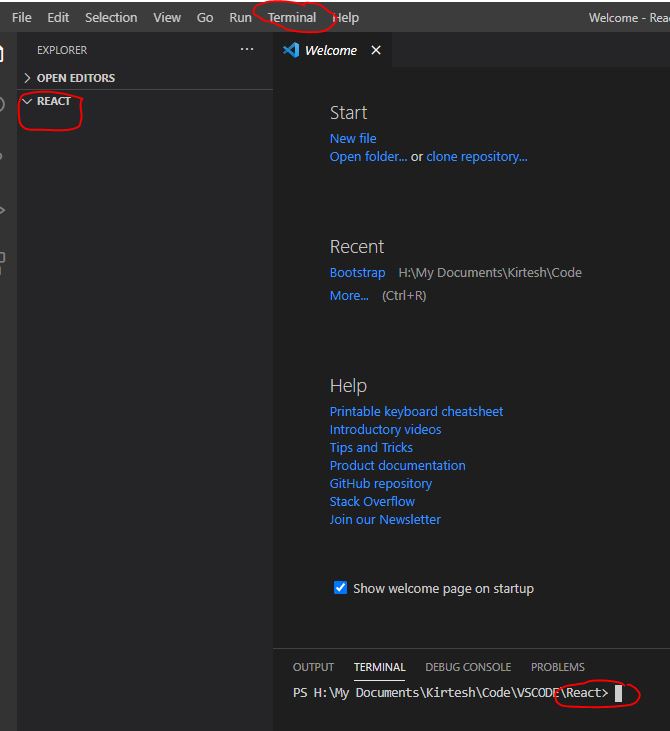Switch to the Output panel tab
670x731 pixels.
(x=313, y=667)
